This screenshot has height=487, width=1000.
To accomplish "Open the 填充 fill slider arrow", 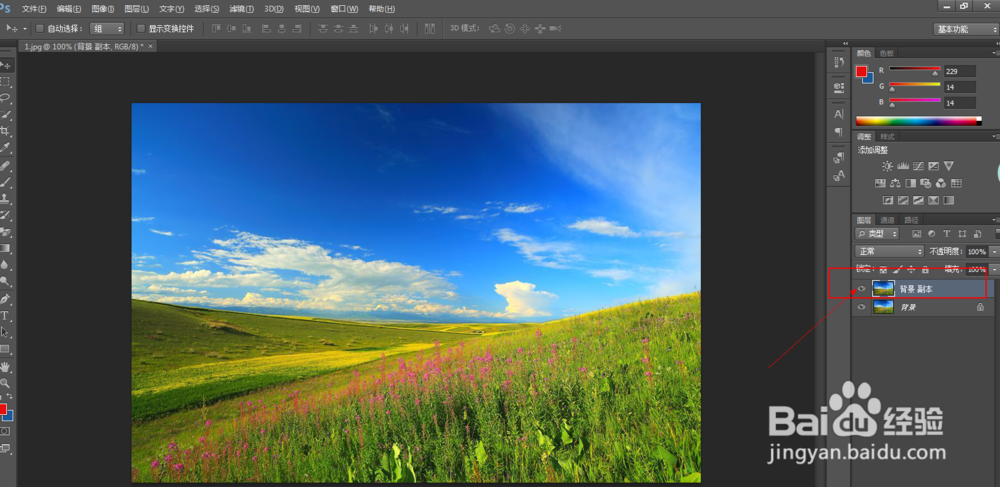I will pyautogui.click(x=994, y=270).
